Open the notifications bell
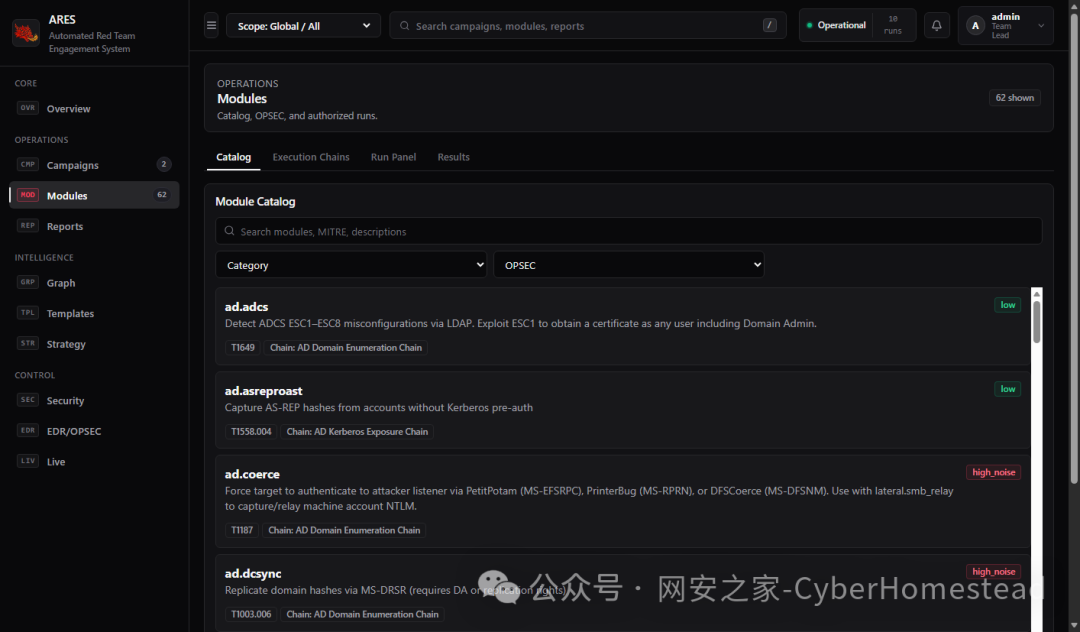The width and height of the screenshot is (1080, 632). [936, 25]
